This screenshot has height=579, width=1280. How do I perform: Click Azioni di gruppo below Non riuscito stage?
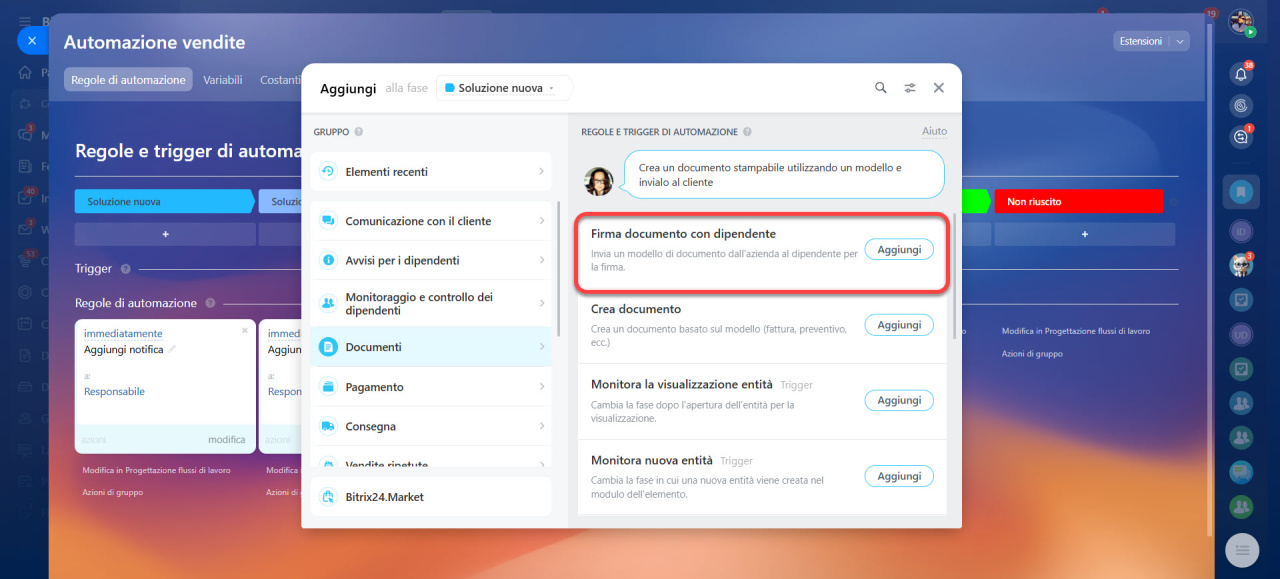(x=1032, y=354)
